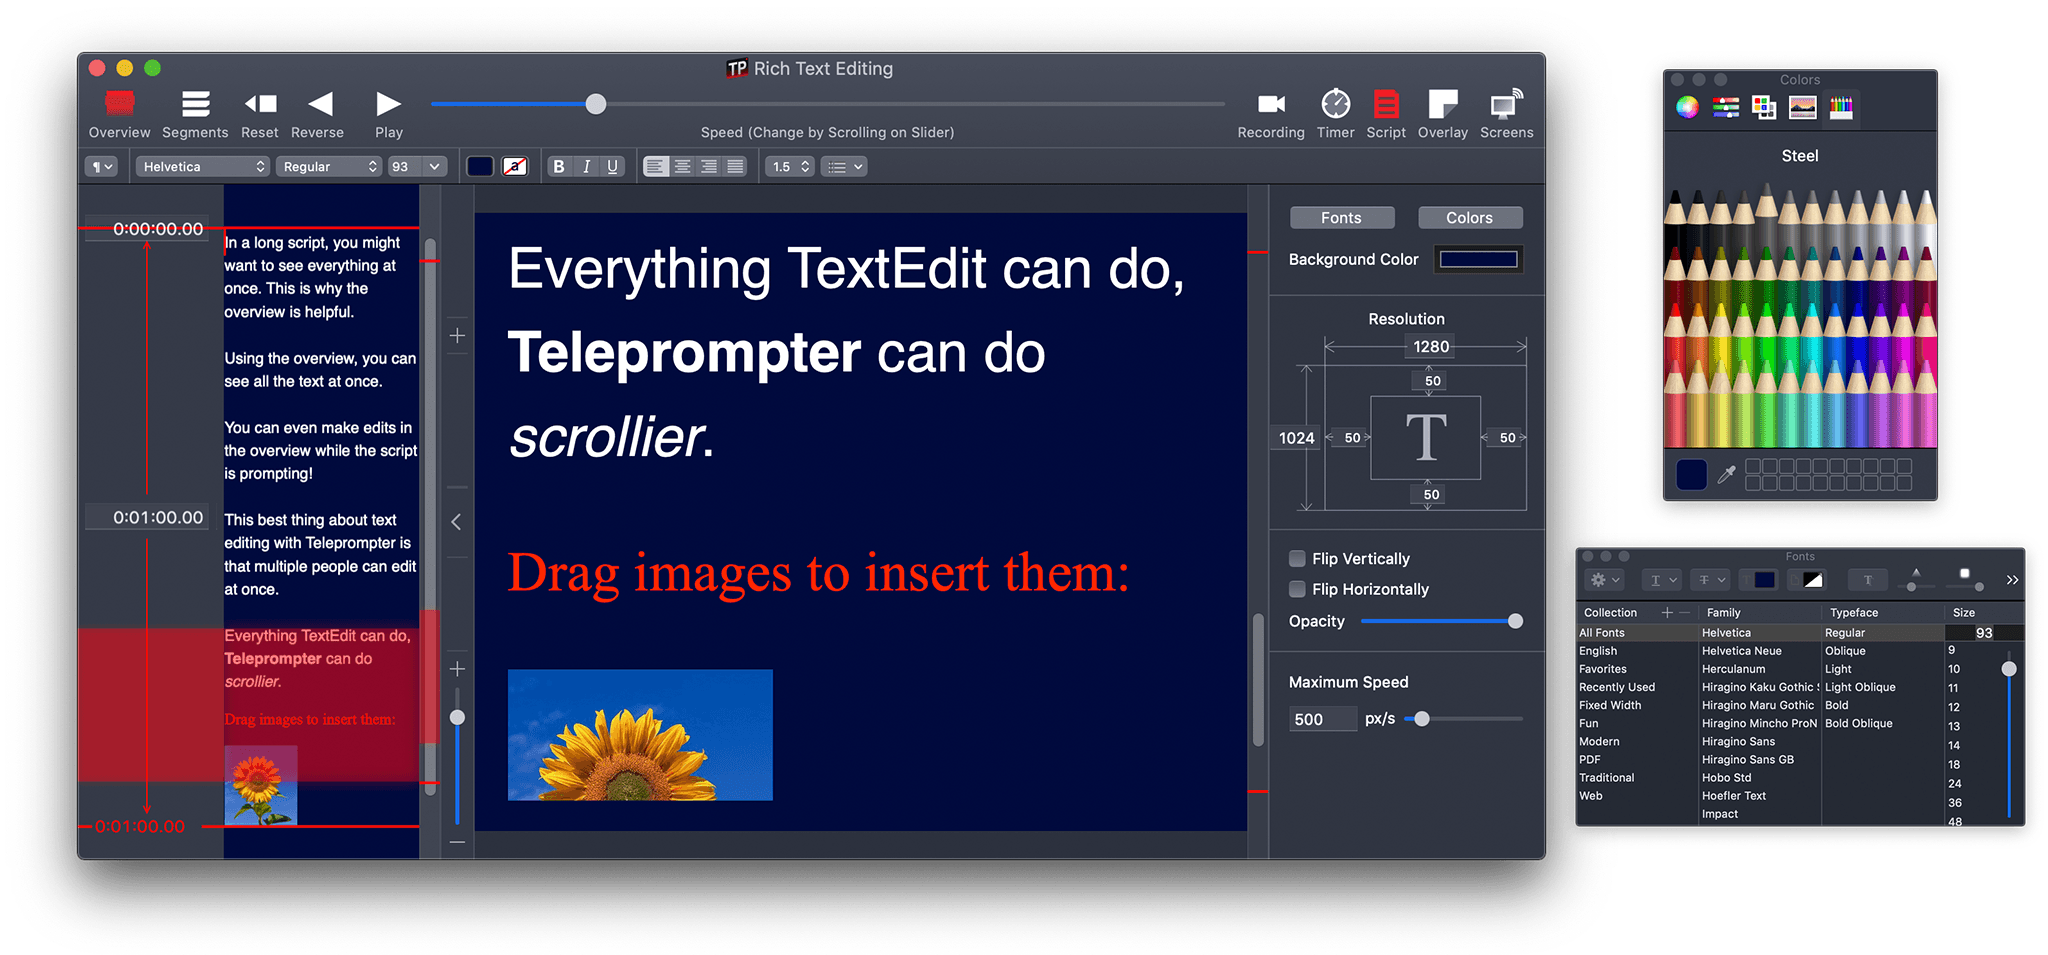The image size is (2048, 955).
Task: Click the text color swatch in format bar
Action: [480, 167]
